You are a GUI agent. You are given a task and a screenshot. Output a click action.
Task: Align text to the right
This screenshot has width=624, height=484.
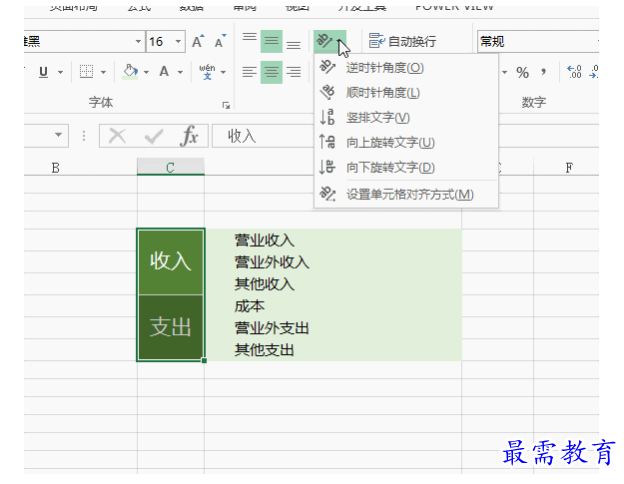(294, 72)
